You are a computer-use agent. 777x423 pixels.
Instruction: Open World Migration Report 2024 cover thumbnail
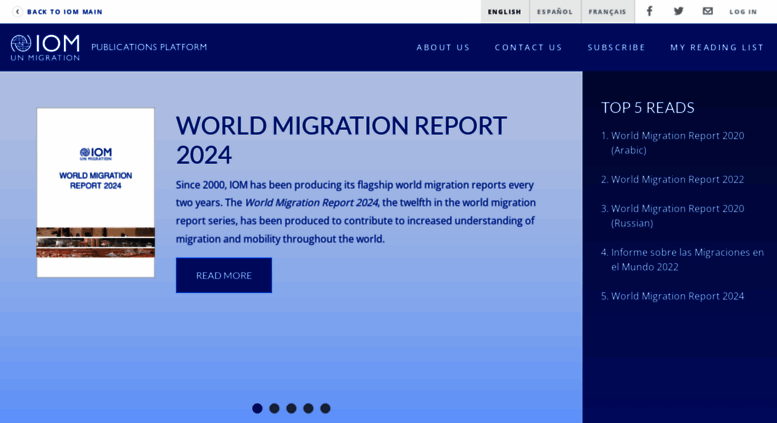[x=96, y=193]
